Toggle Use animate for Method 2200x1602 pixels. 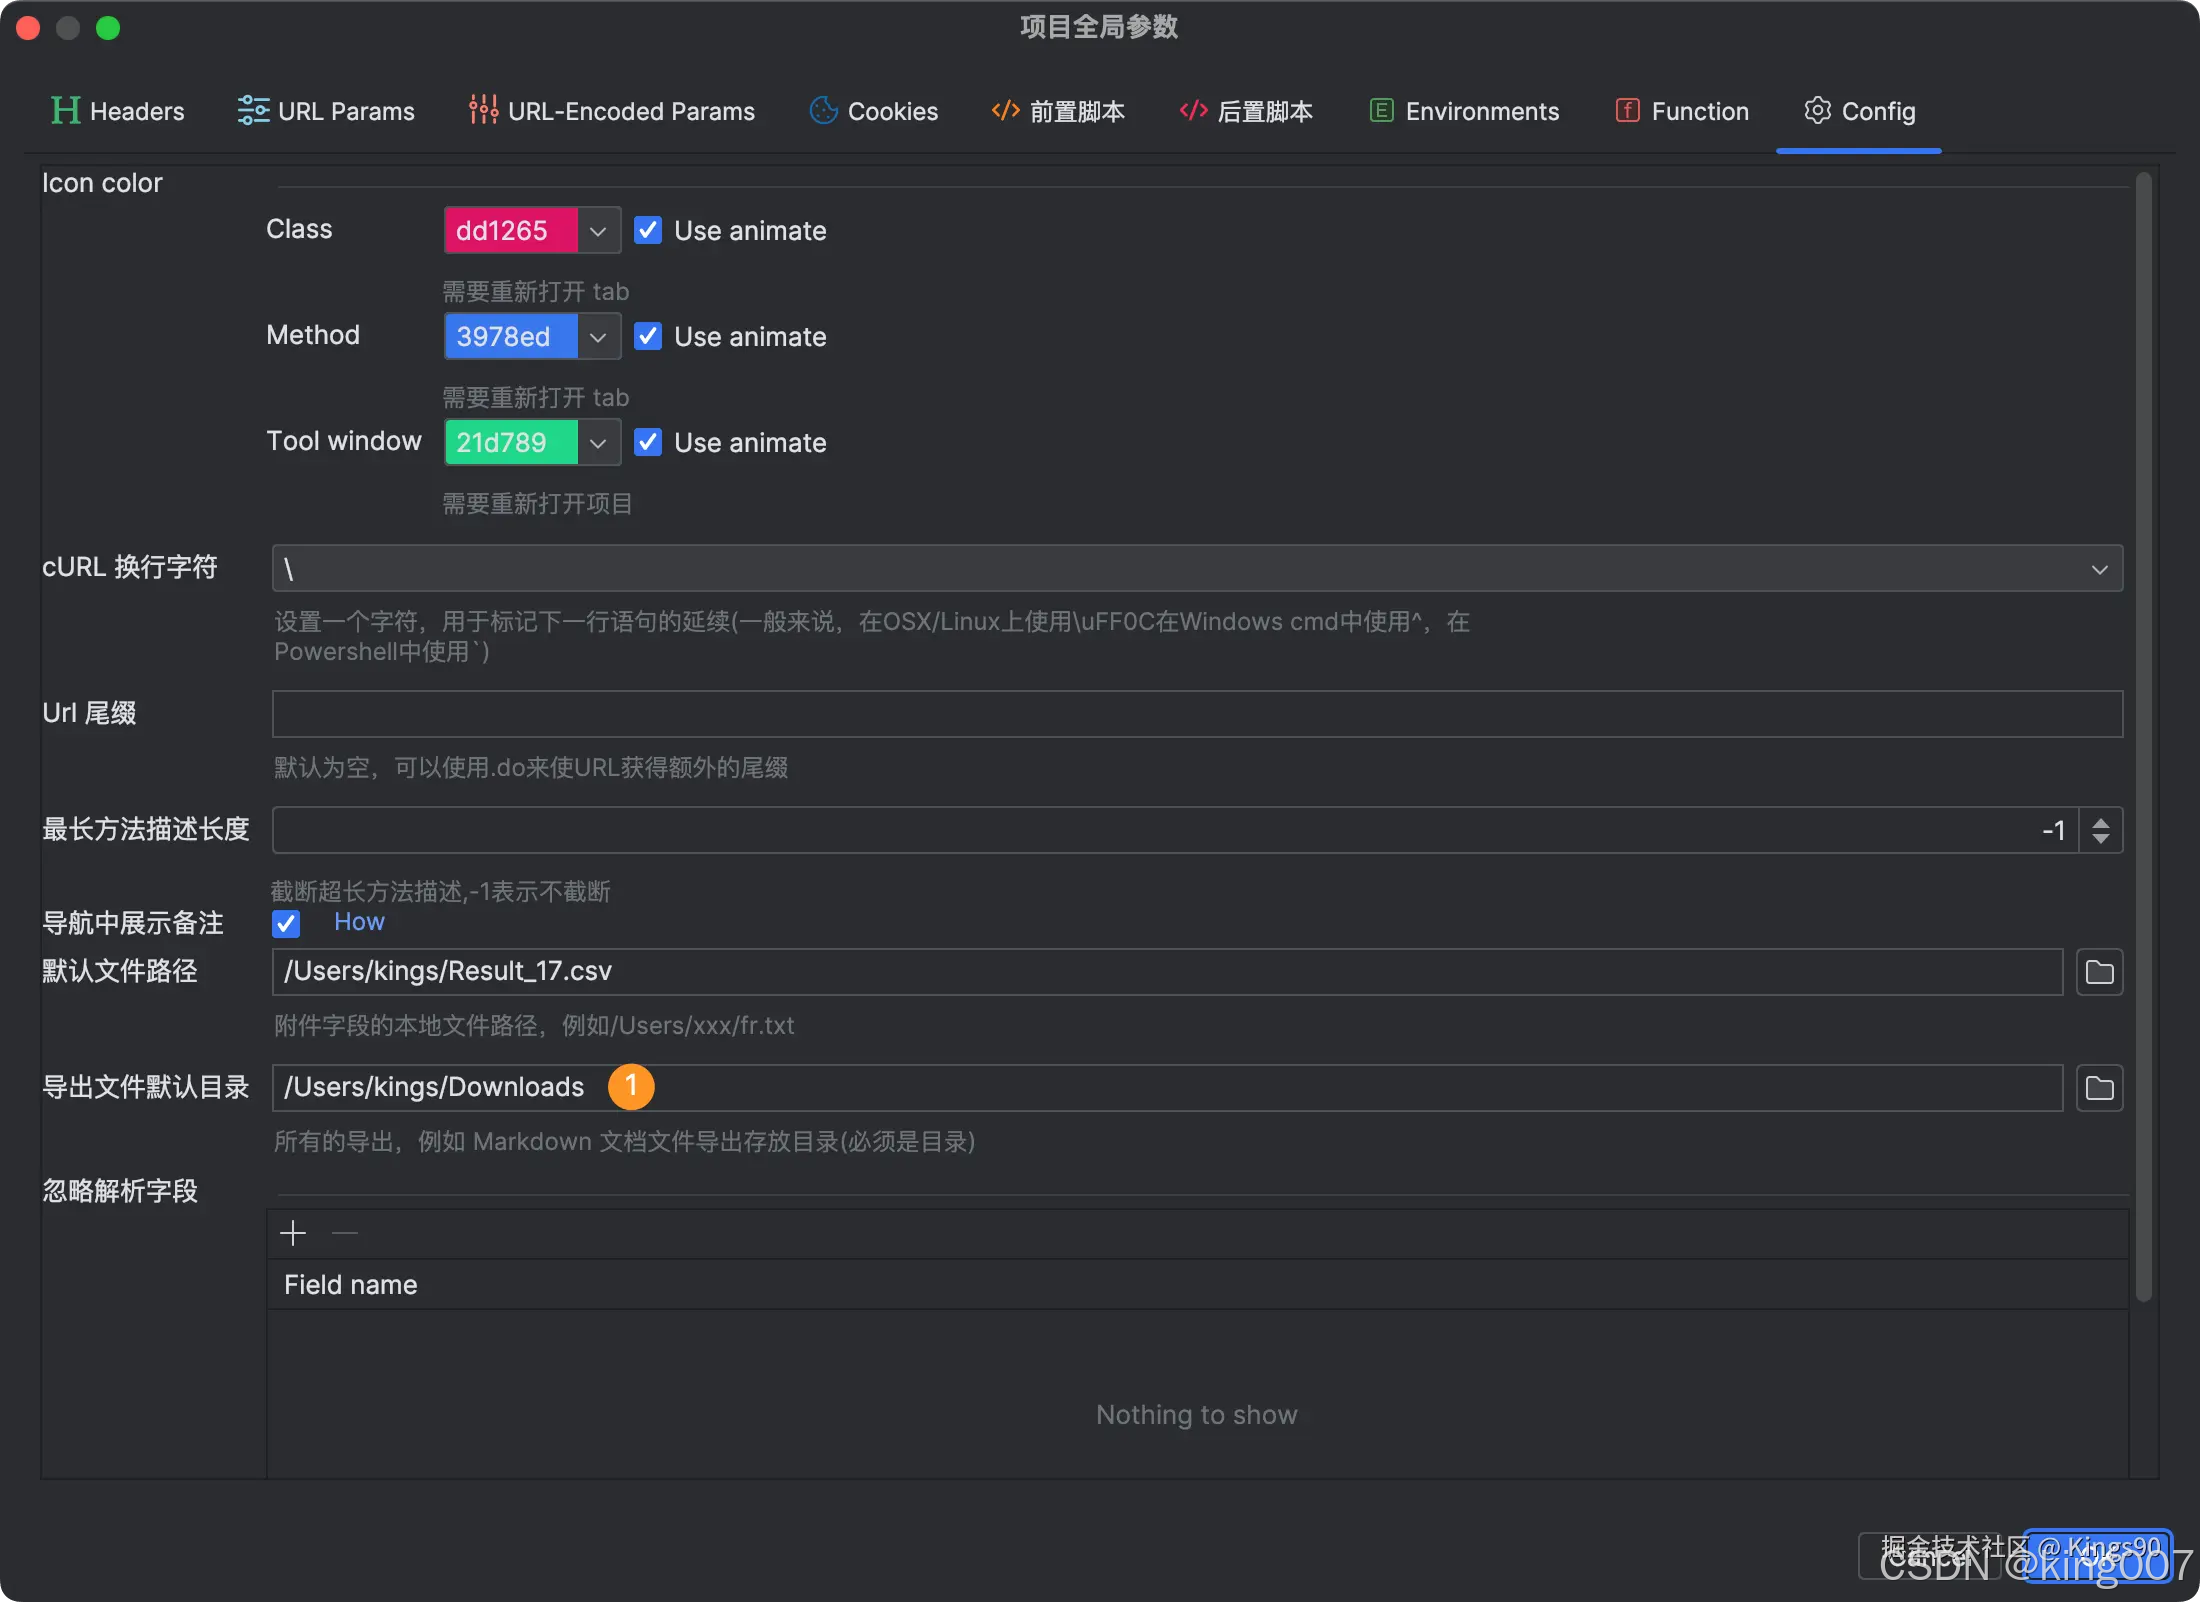(648, 337)
